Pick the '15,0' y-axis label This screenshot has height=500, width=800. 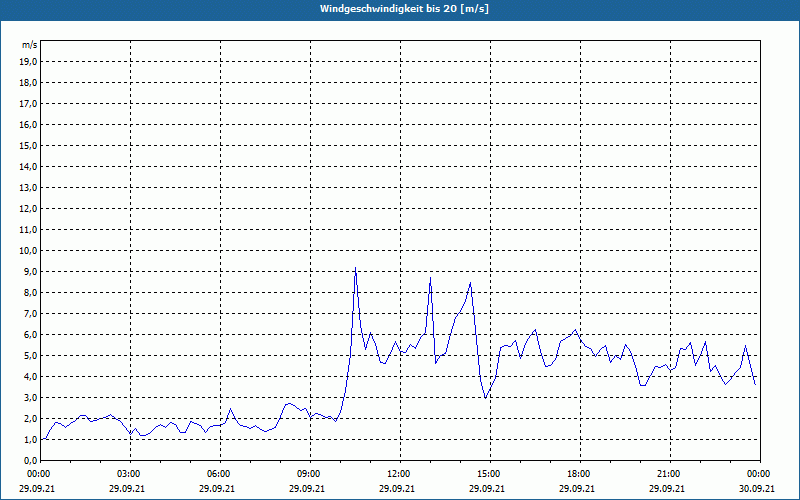coord(29,145)
